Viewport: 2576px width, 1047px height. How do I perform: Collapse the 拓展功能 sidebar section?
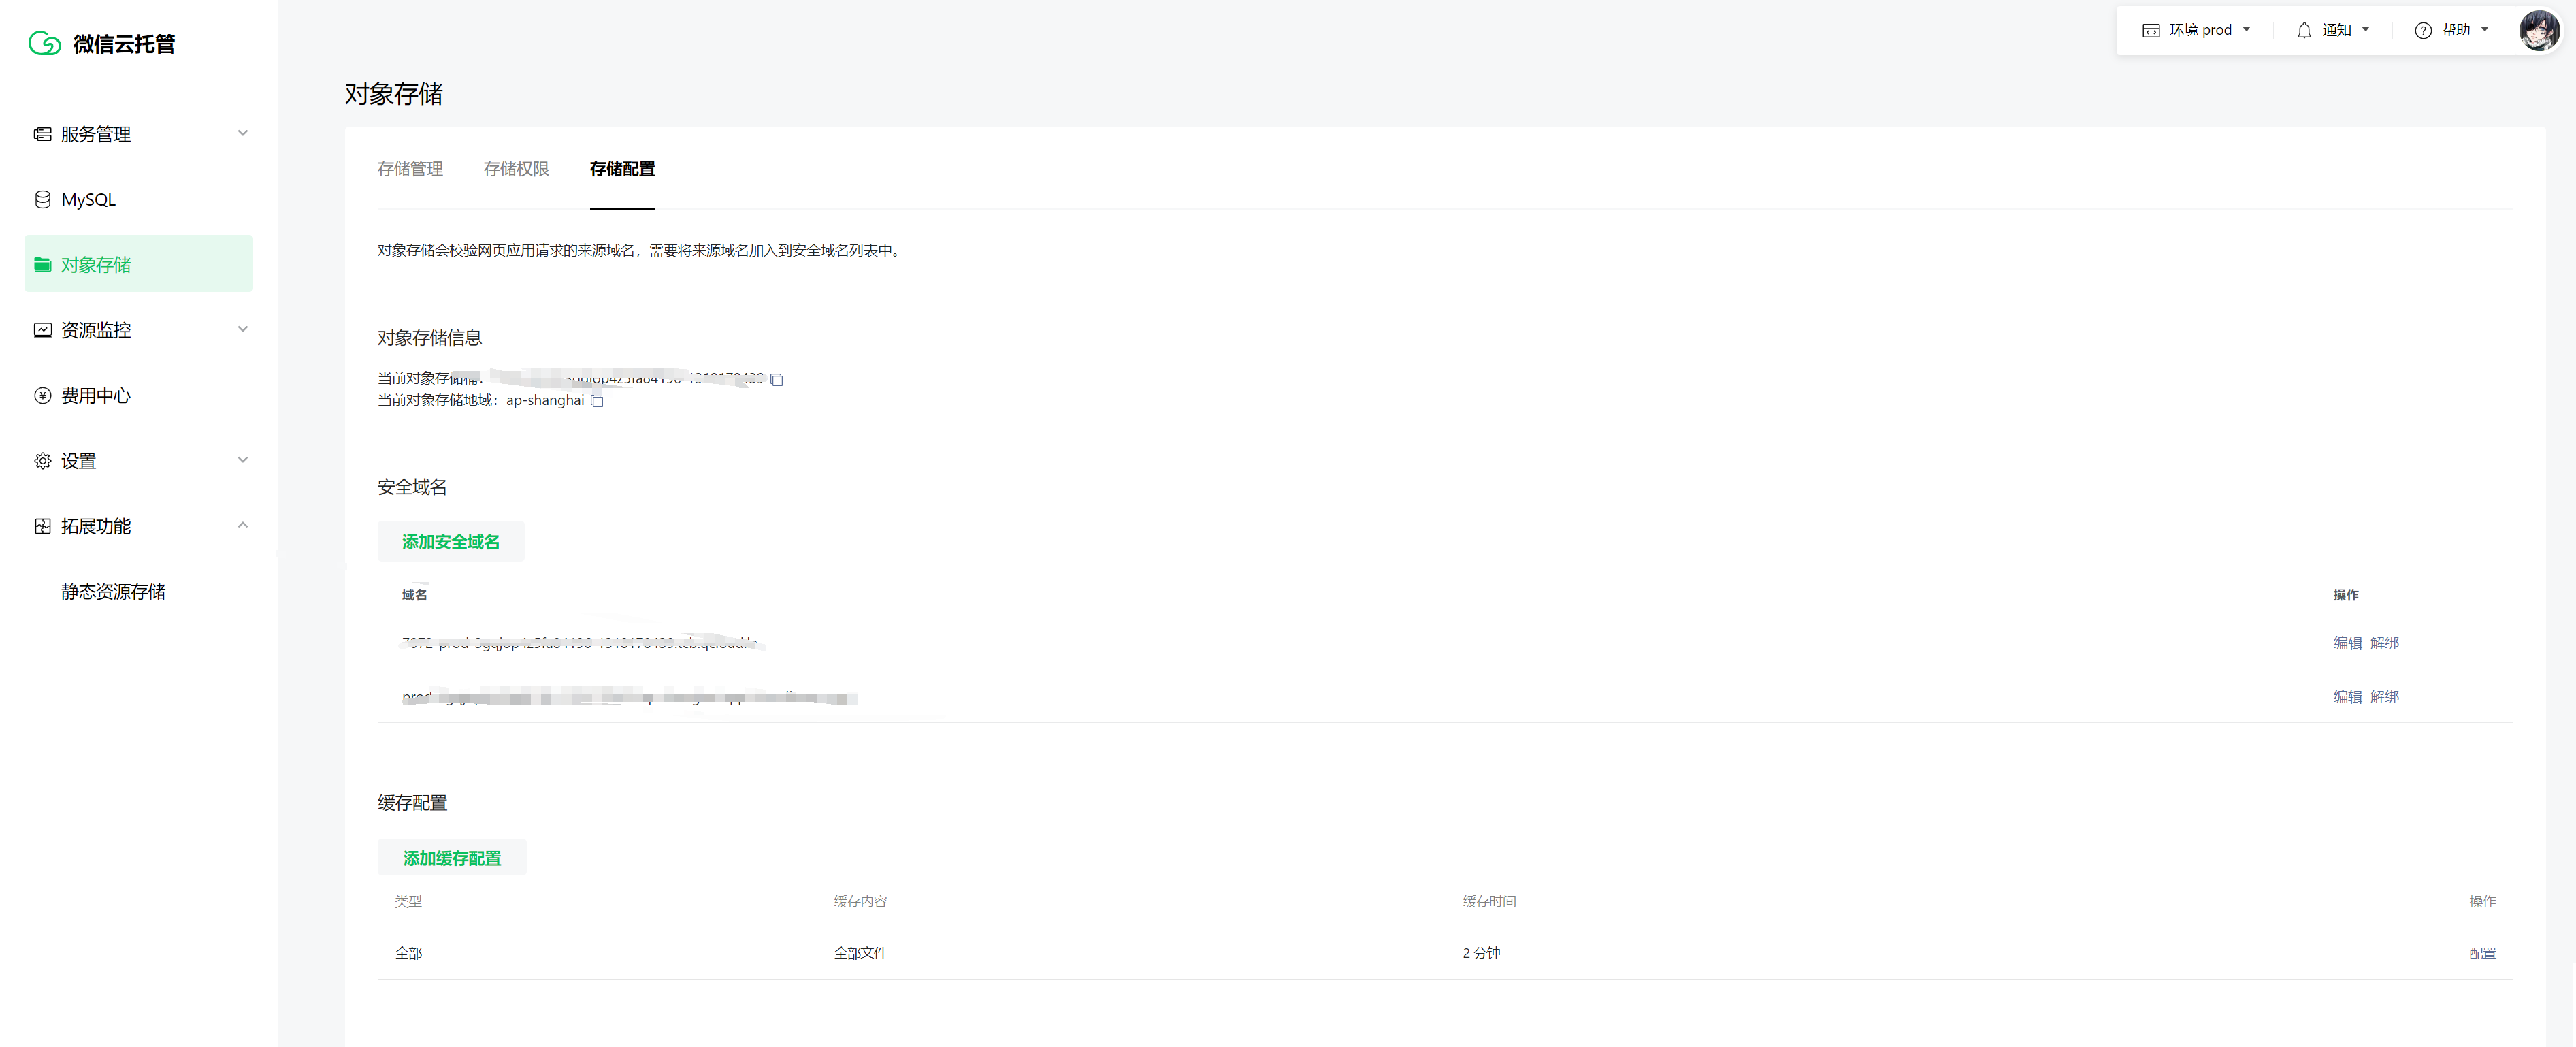pos(242,525)
